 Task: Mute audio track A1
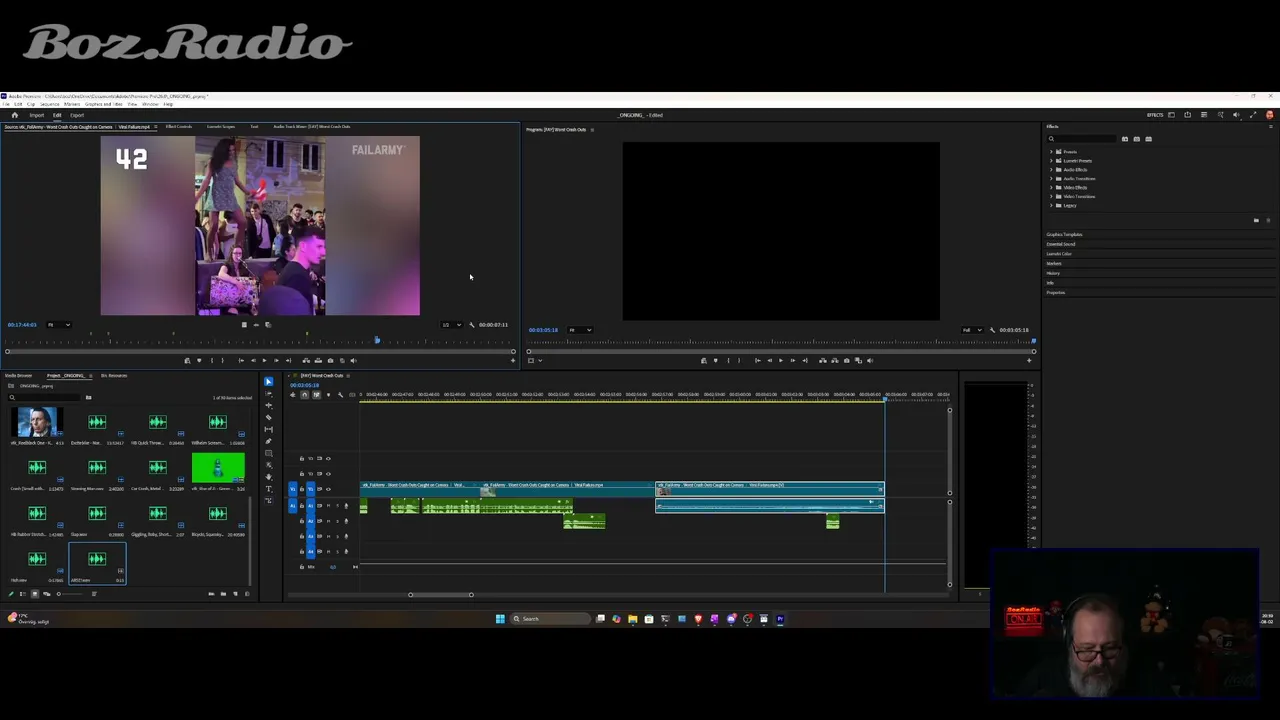pyautogui.click(x=328, y=506)
